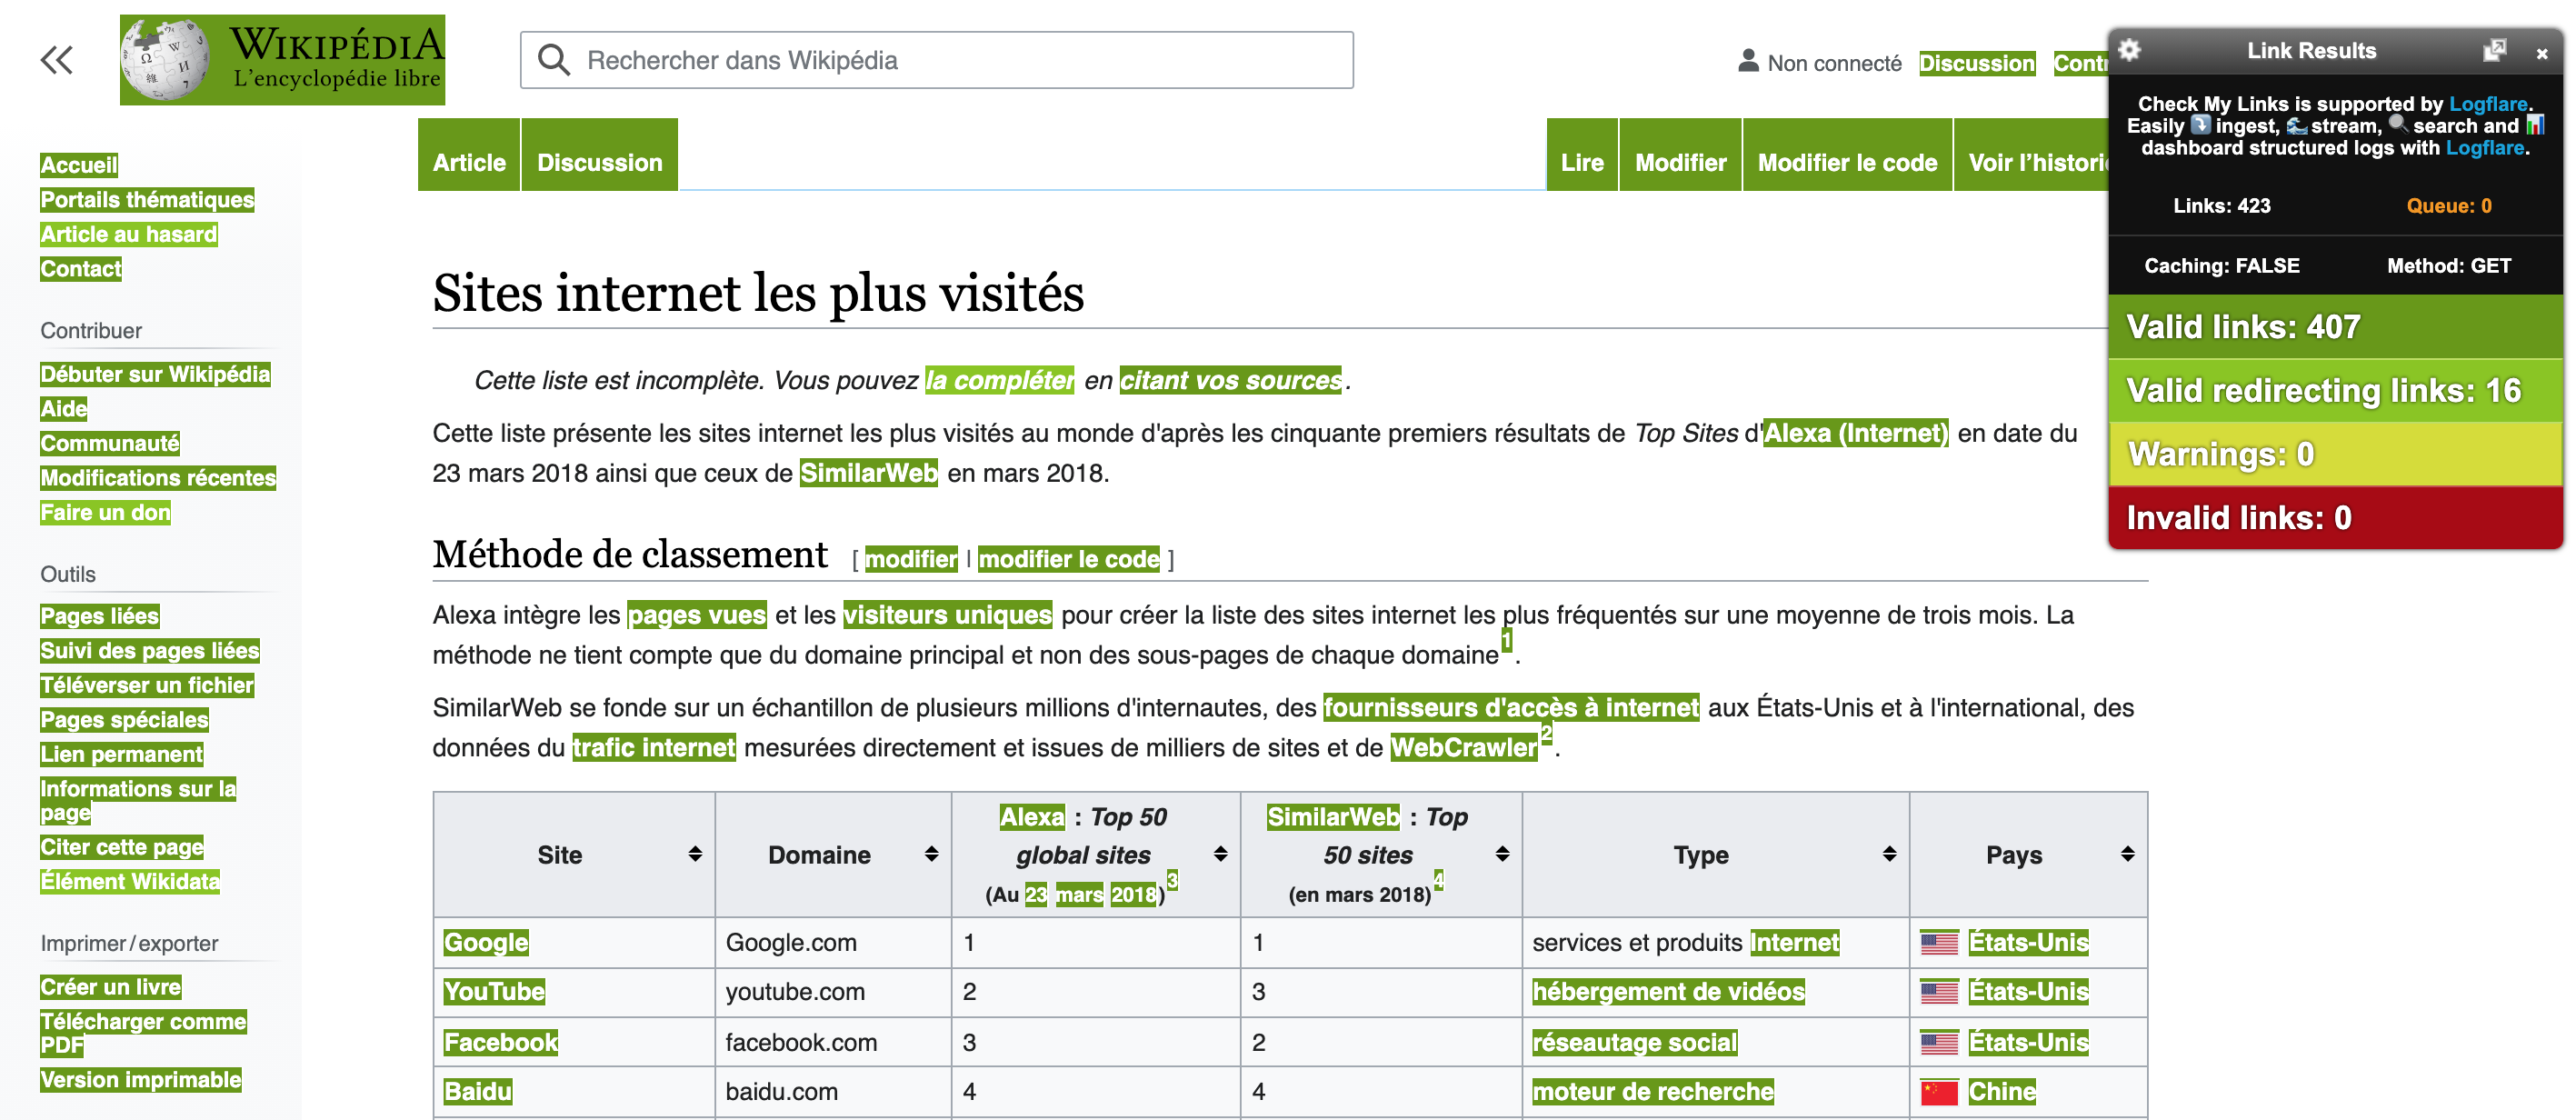This screenshot has width=2576, height=1120.
Task: Open Téléverser un fichier link
Action: [x=147, y=685]
